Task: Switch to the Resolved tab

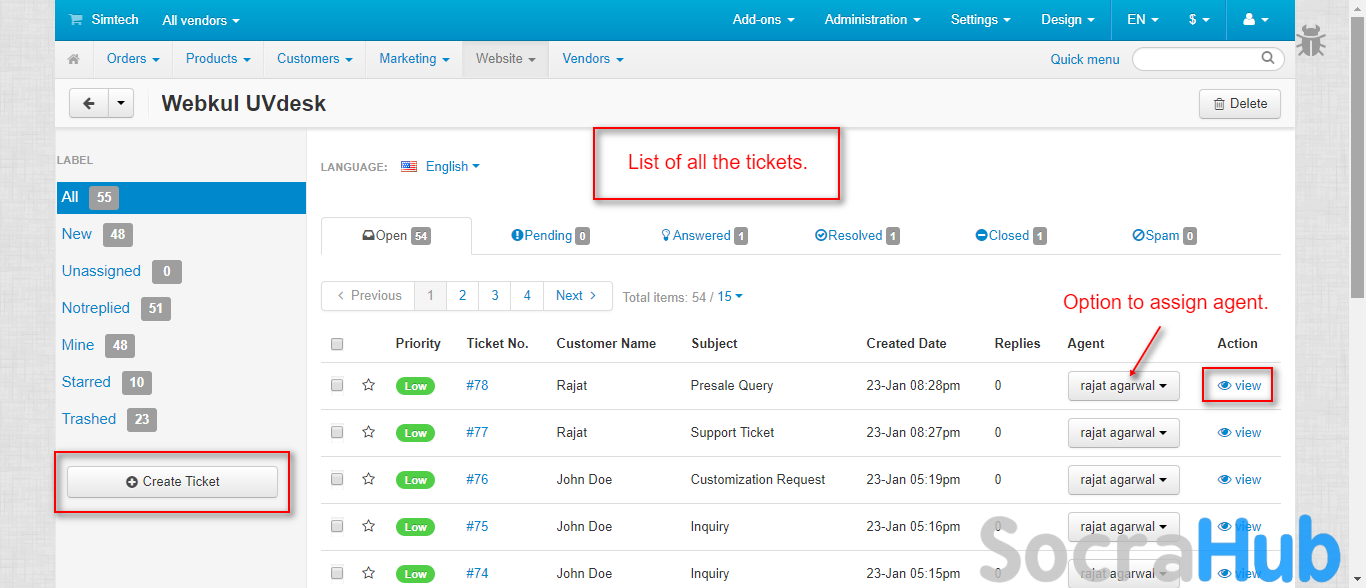Action: (x=855, y=236)
